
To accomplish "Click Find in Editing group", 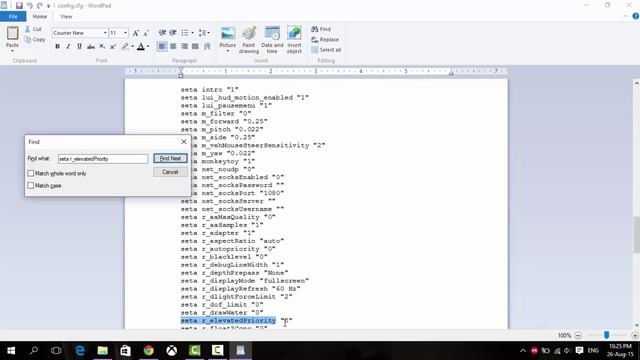I will 321,29.
